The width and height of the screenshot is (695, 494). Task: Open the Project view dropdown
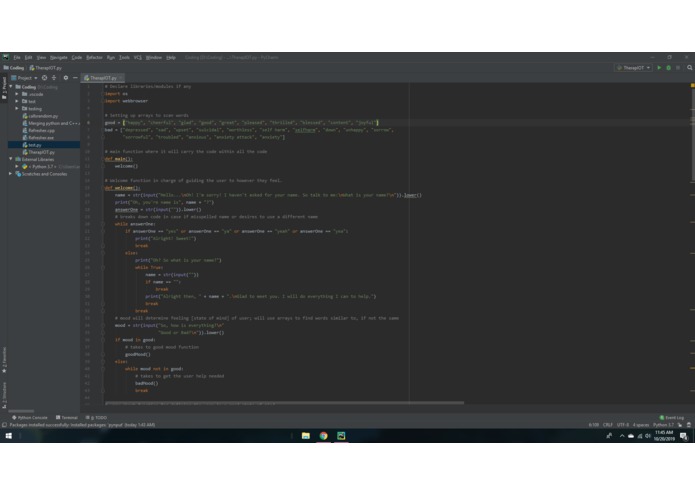pos(24,78)
